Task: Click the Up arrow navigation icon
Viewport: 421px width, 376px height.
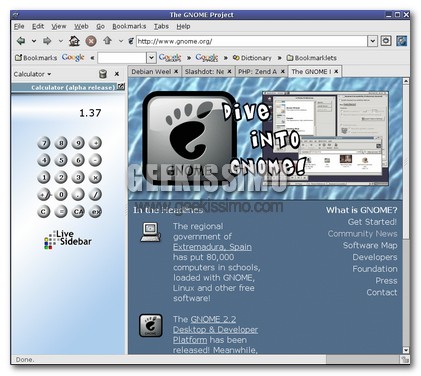Action: coord(107,41)
